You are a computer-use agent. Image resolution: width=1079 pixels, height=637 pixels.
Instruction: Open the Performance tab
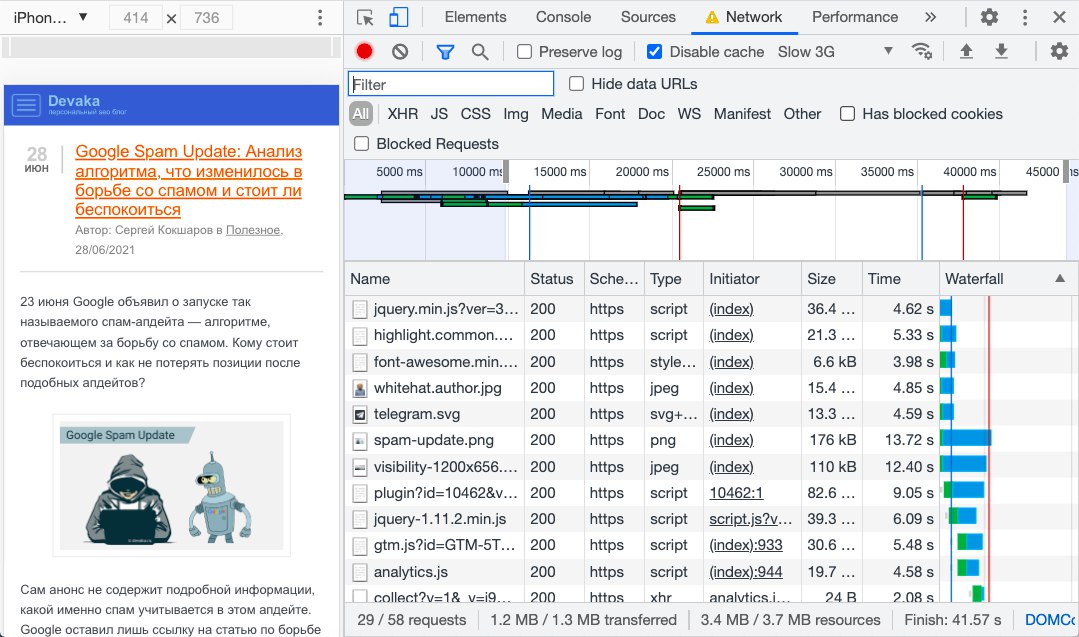[855, 17]
